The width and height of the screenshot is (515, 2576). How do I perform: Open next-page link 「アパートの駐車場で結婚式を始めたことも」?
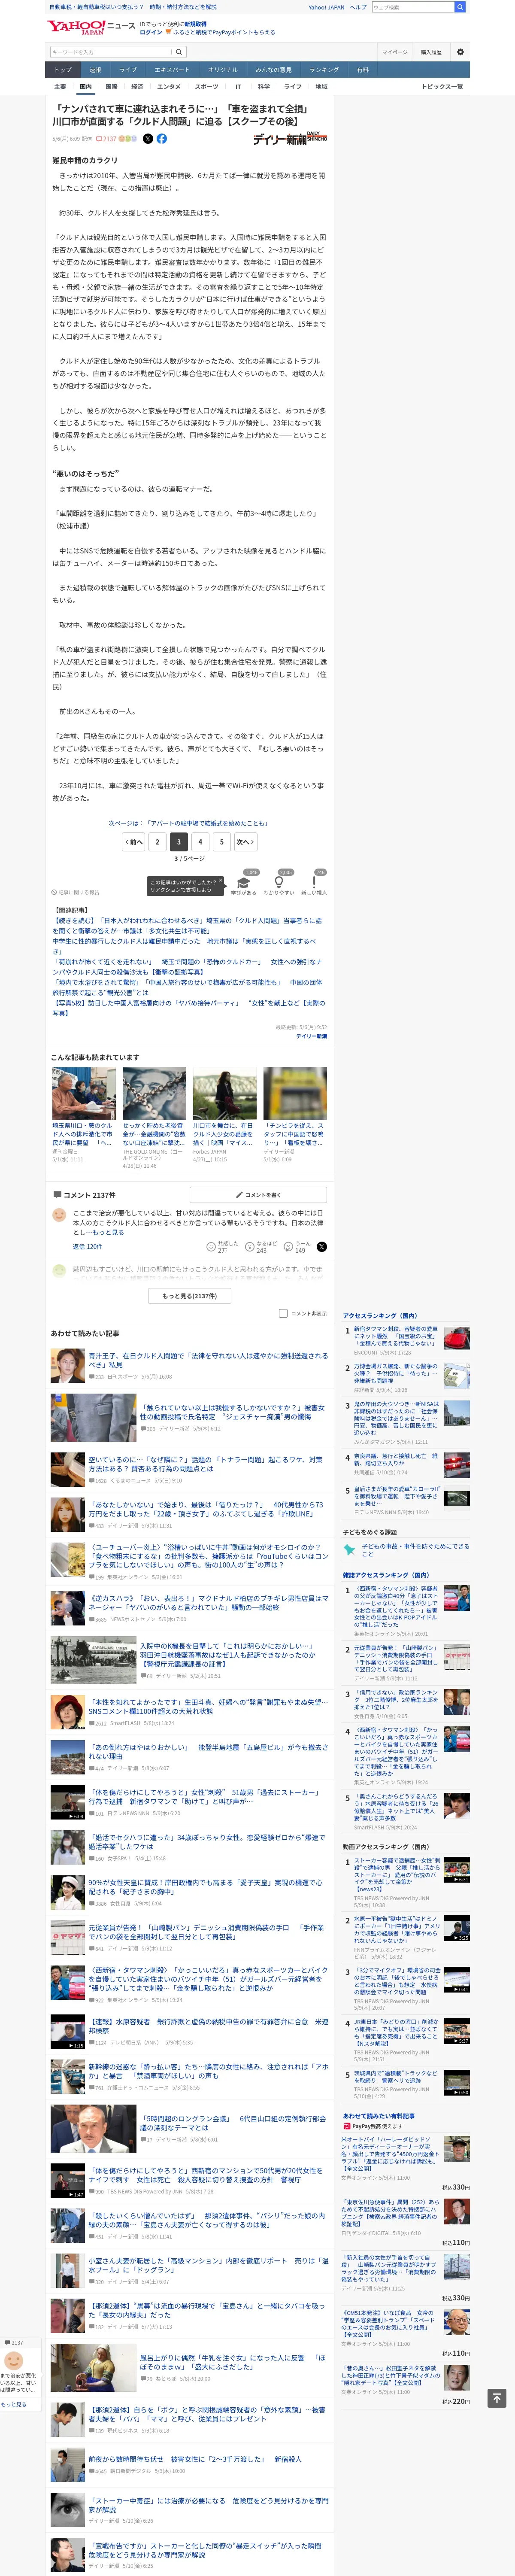pos(189,824)
